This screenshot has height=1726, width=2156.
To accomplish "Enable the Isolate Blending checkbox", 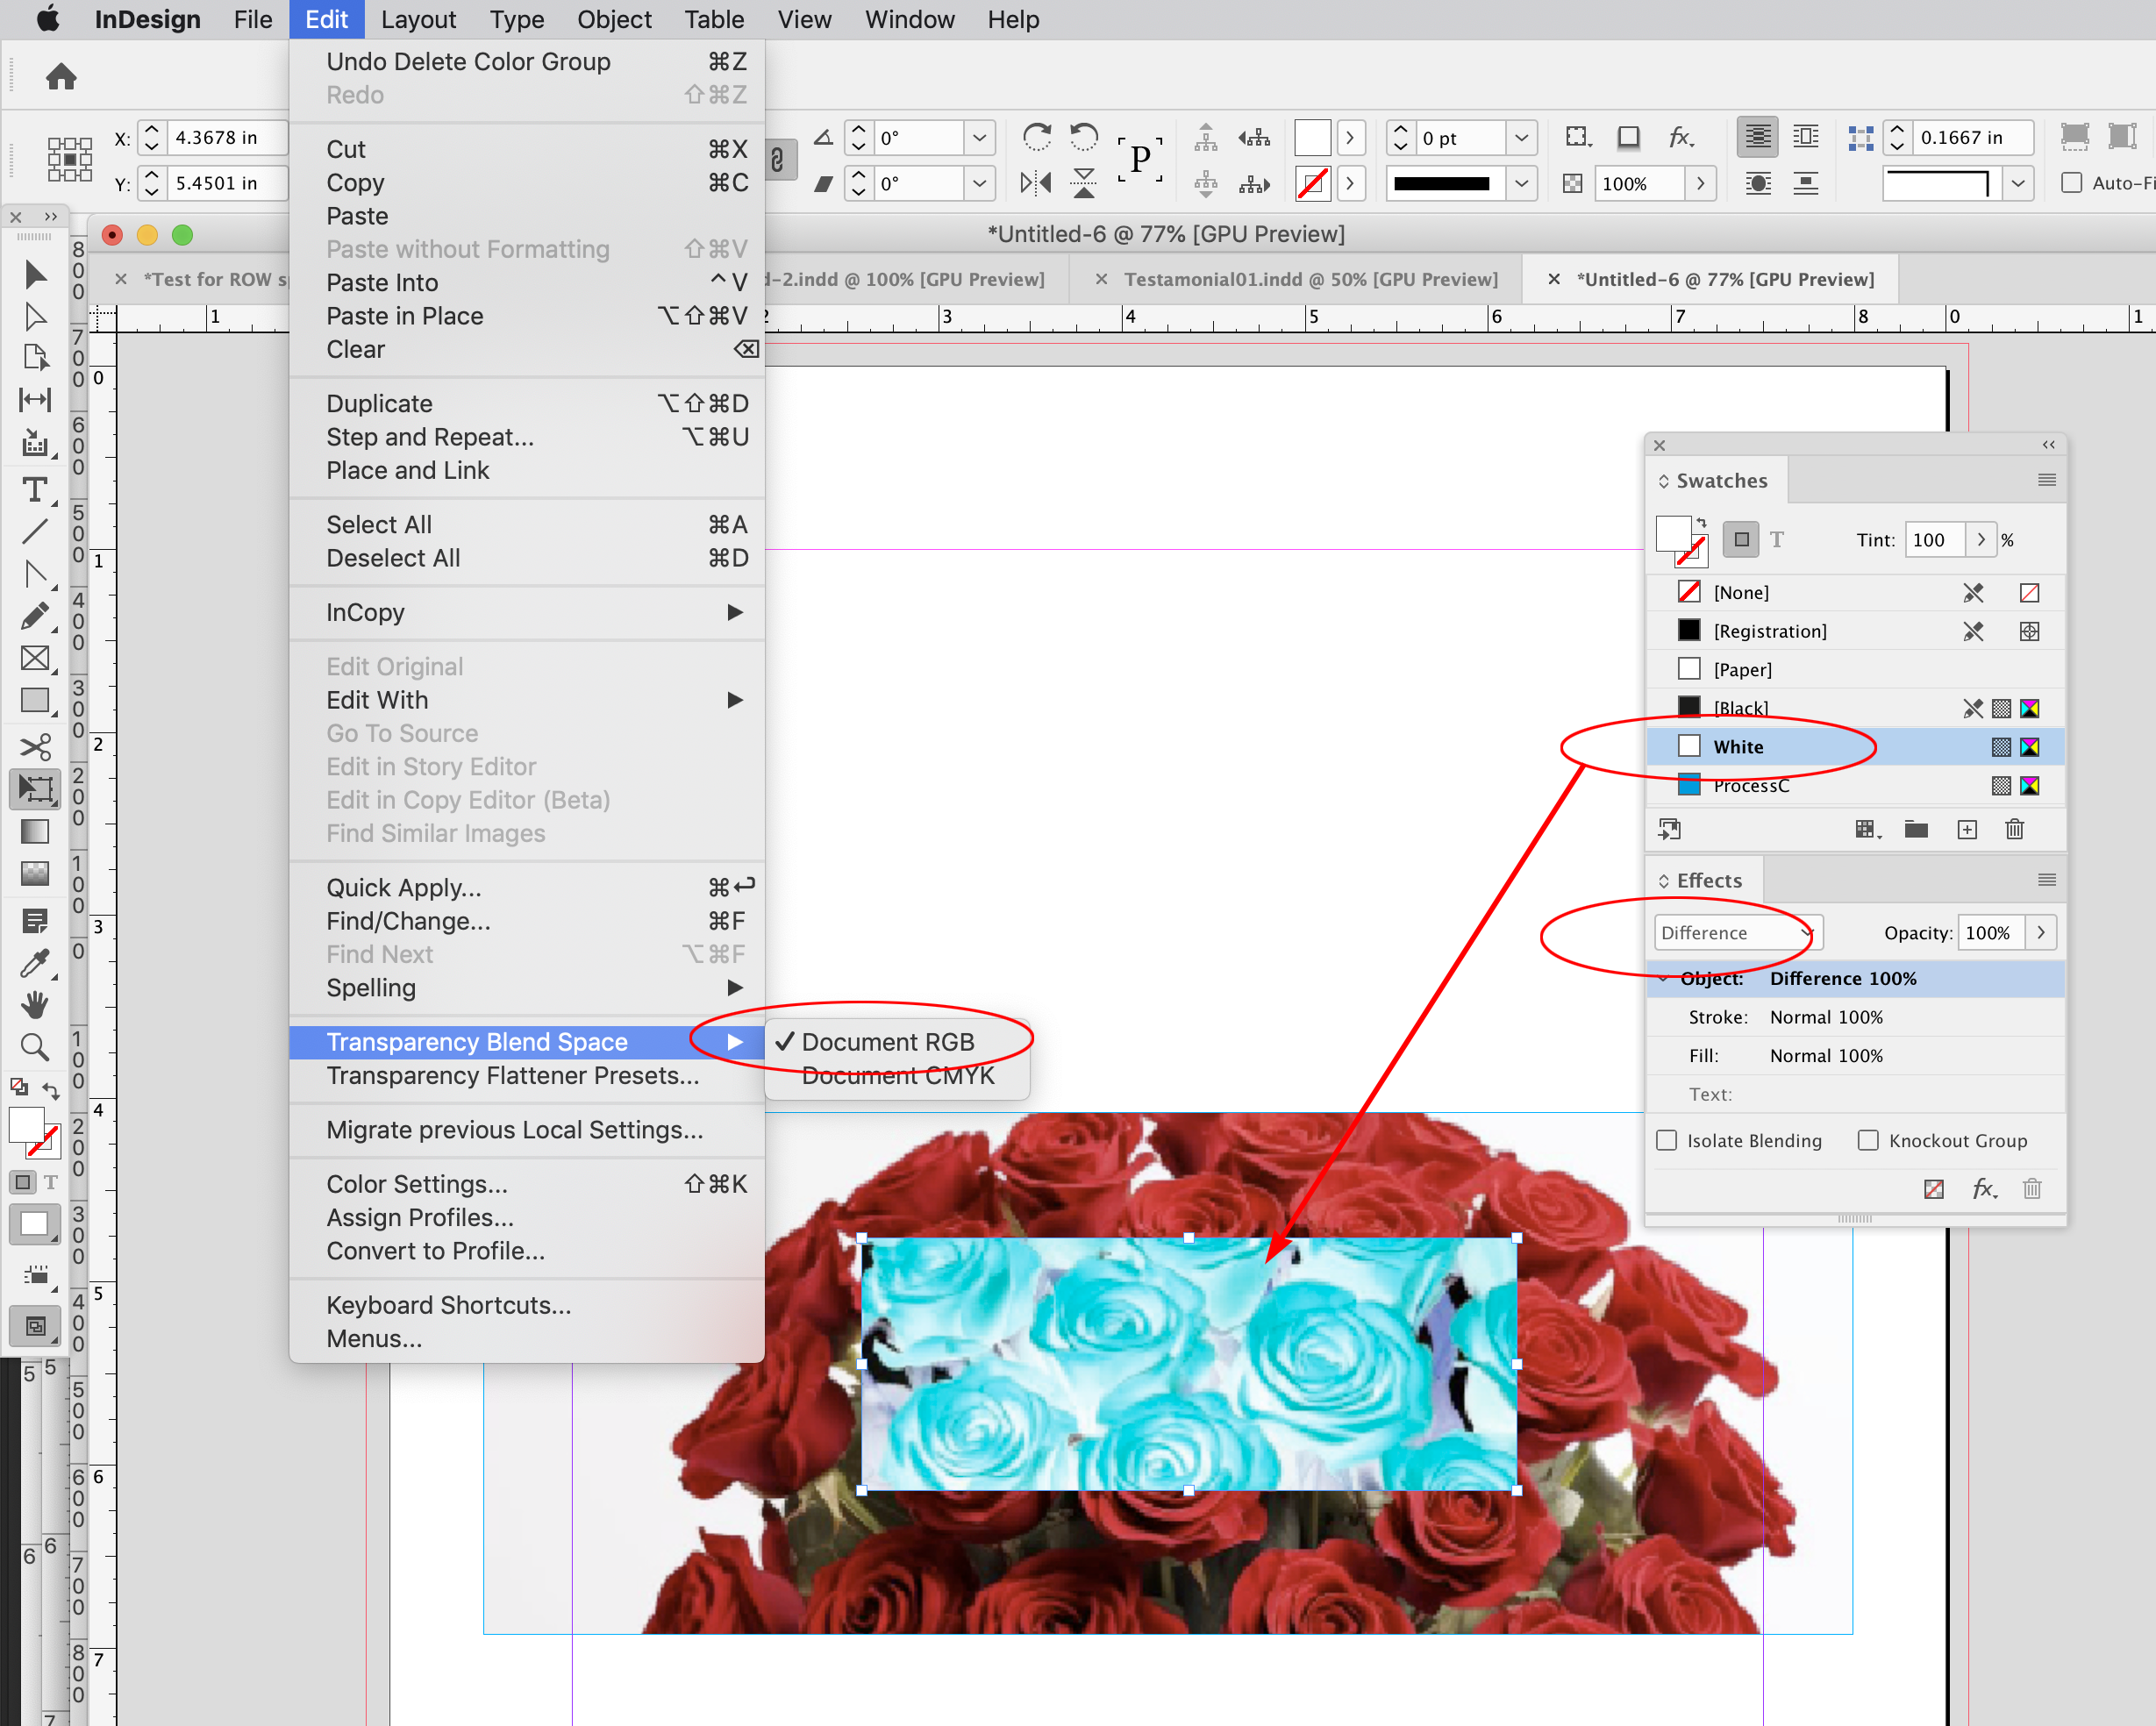I will click(1666, 1140).
